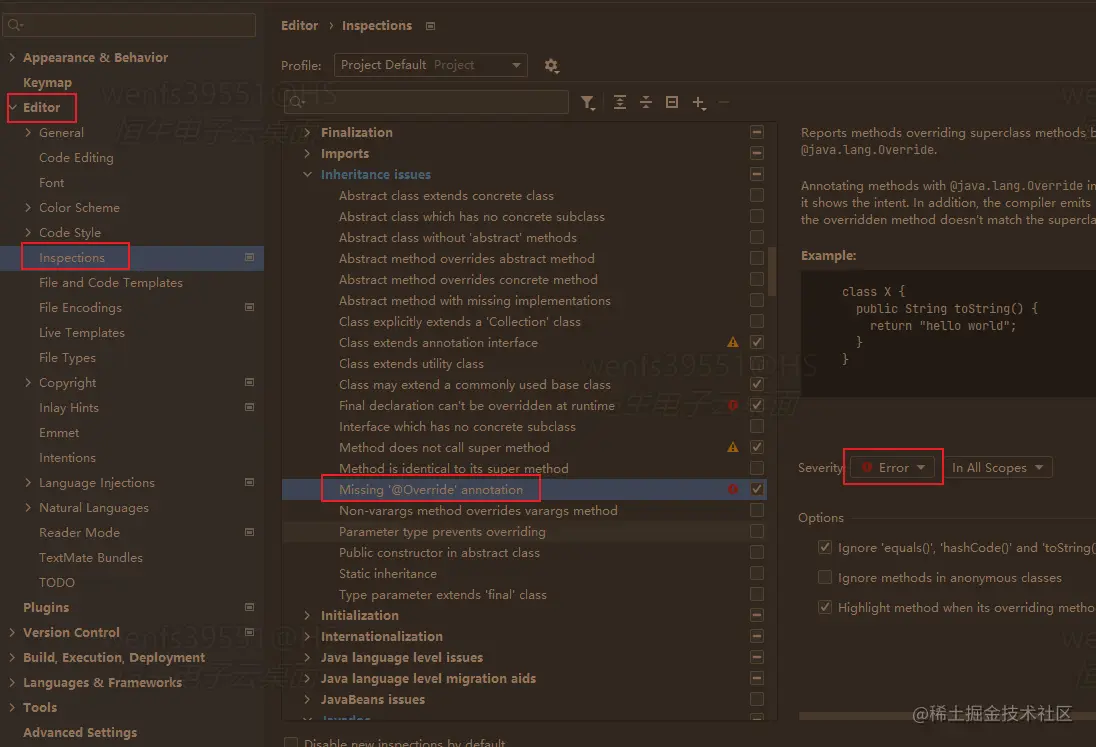Open Code Editing settings
1096x747 pixels.
pyautogui.click(x=76, y=158)
